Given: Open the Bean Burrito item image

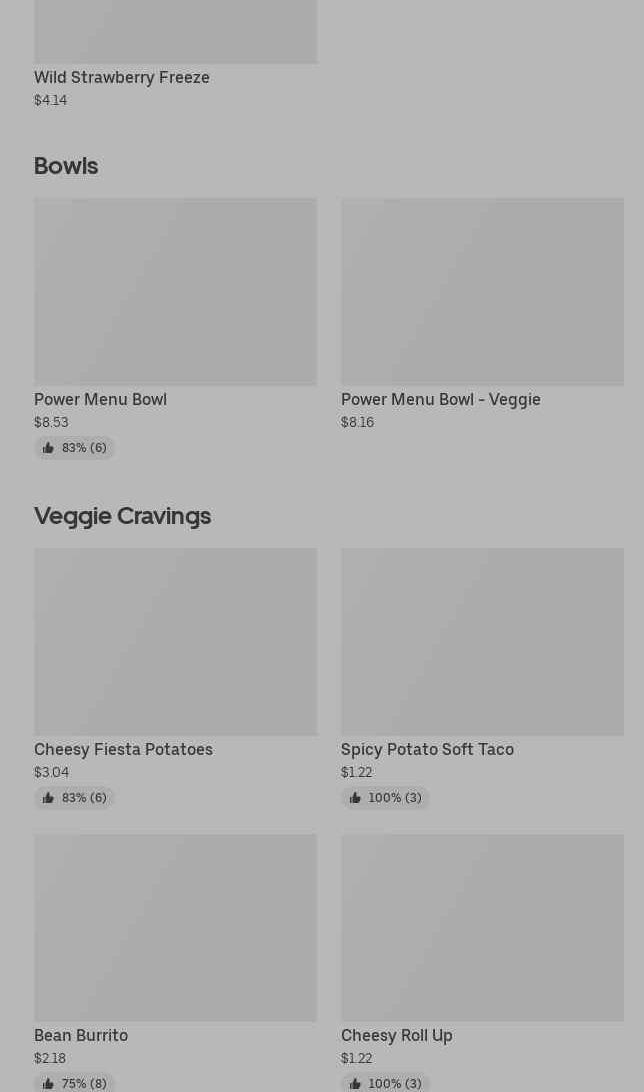Looking at the screenshot, I should [x=175, y=927].
